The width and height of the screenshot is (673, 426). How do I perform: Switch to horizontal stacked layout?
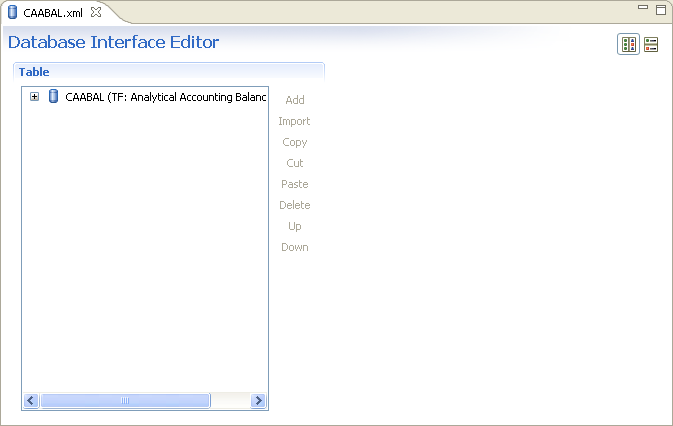651,45
